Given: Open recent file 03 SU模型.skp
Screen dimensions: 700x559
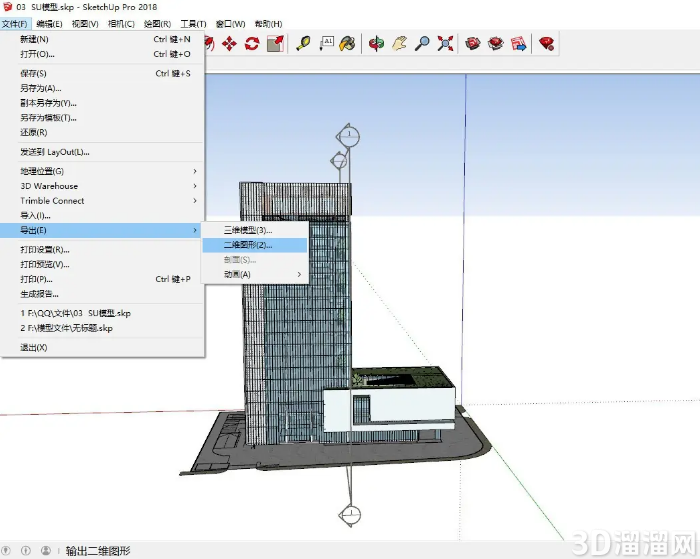Looking at the screenshot, I should (x=102, y=313).
